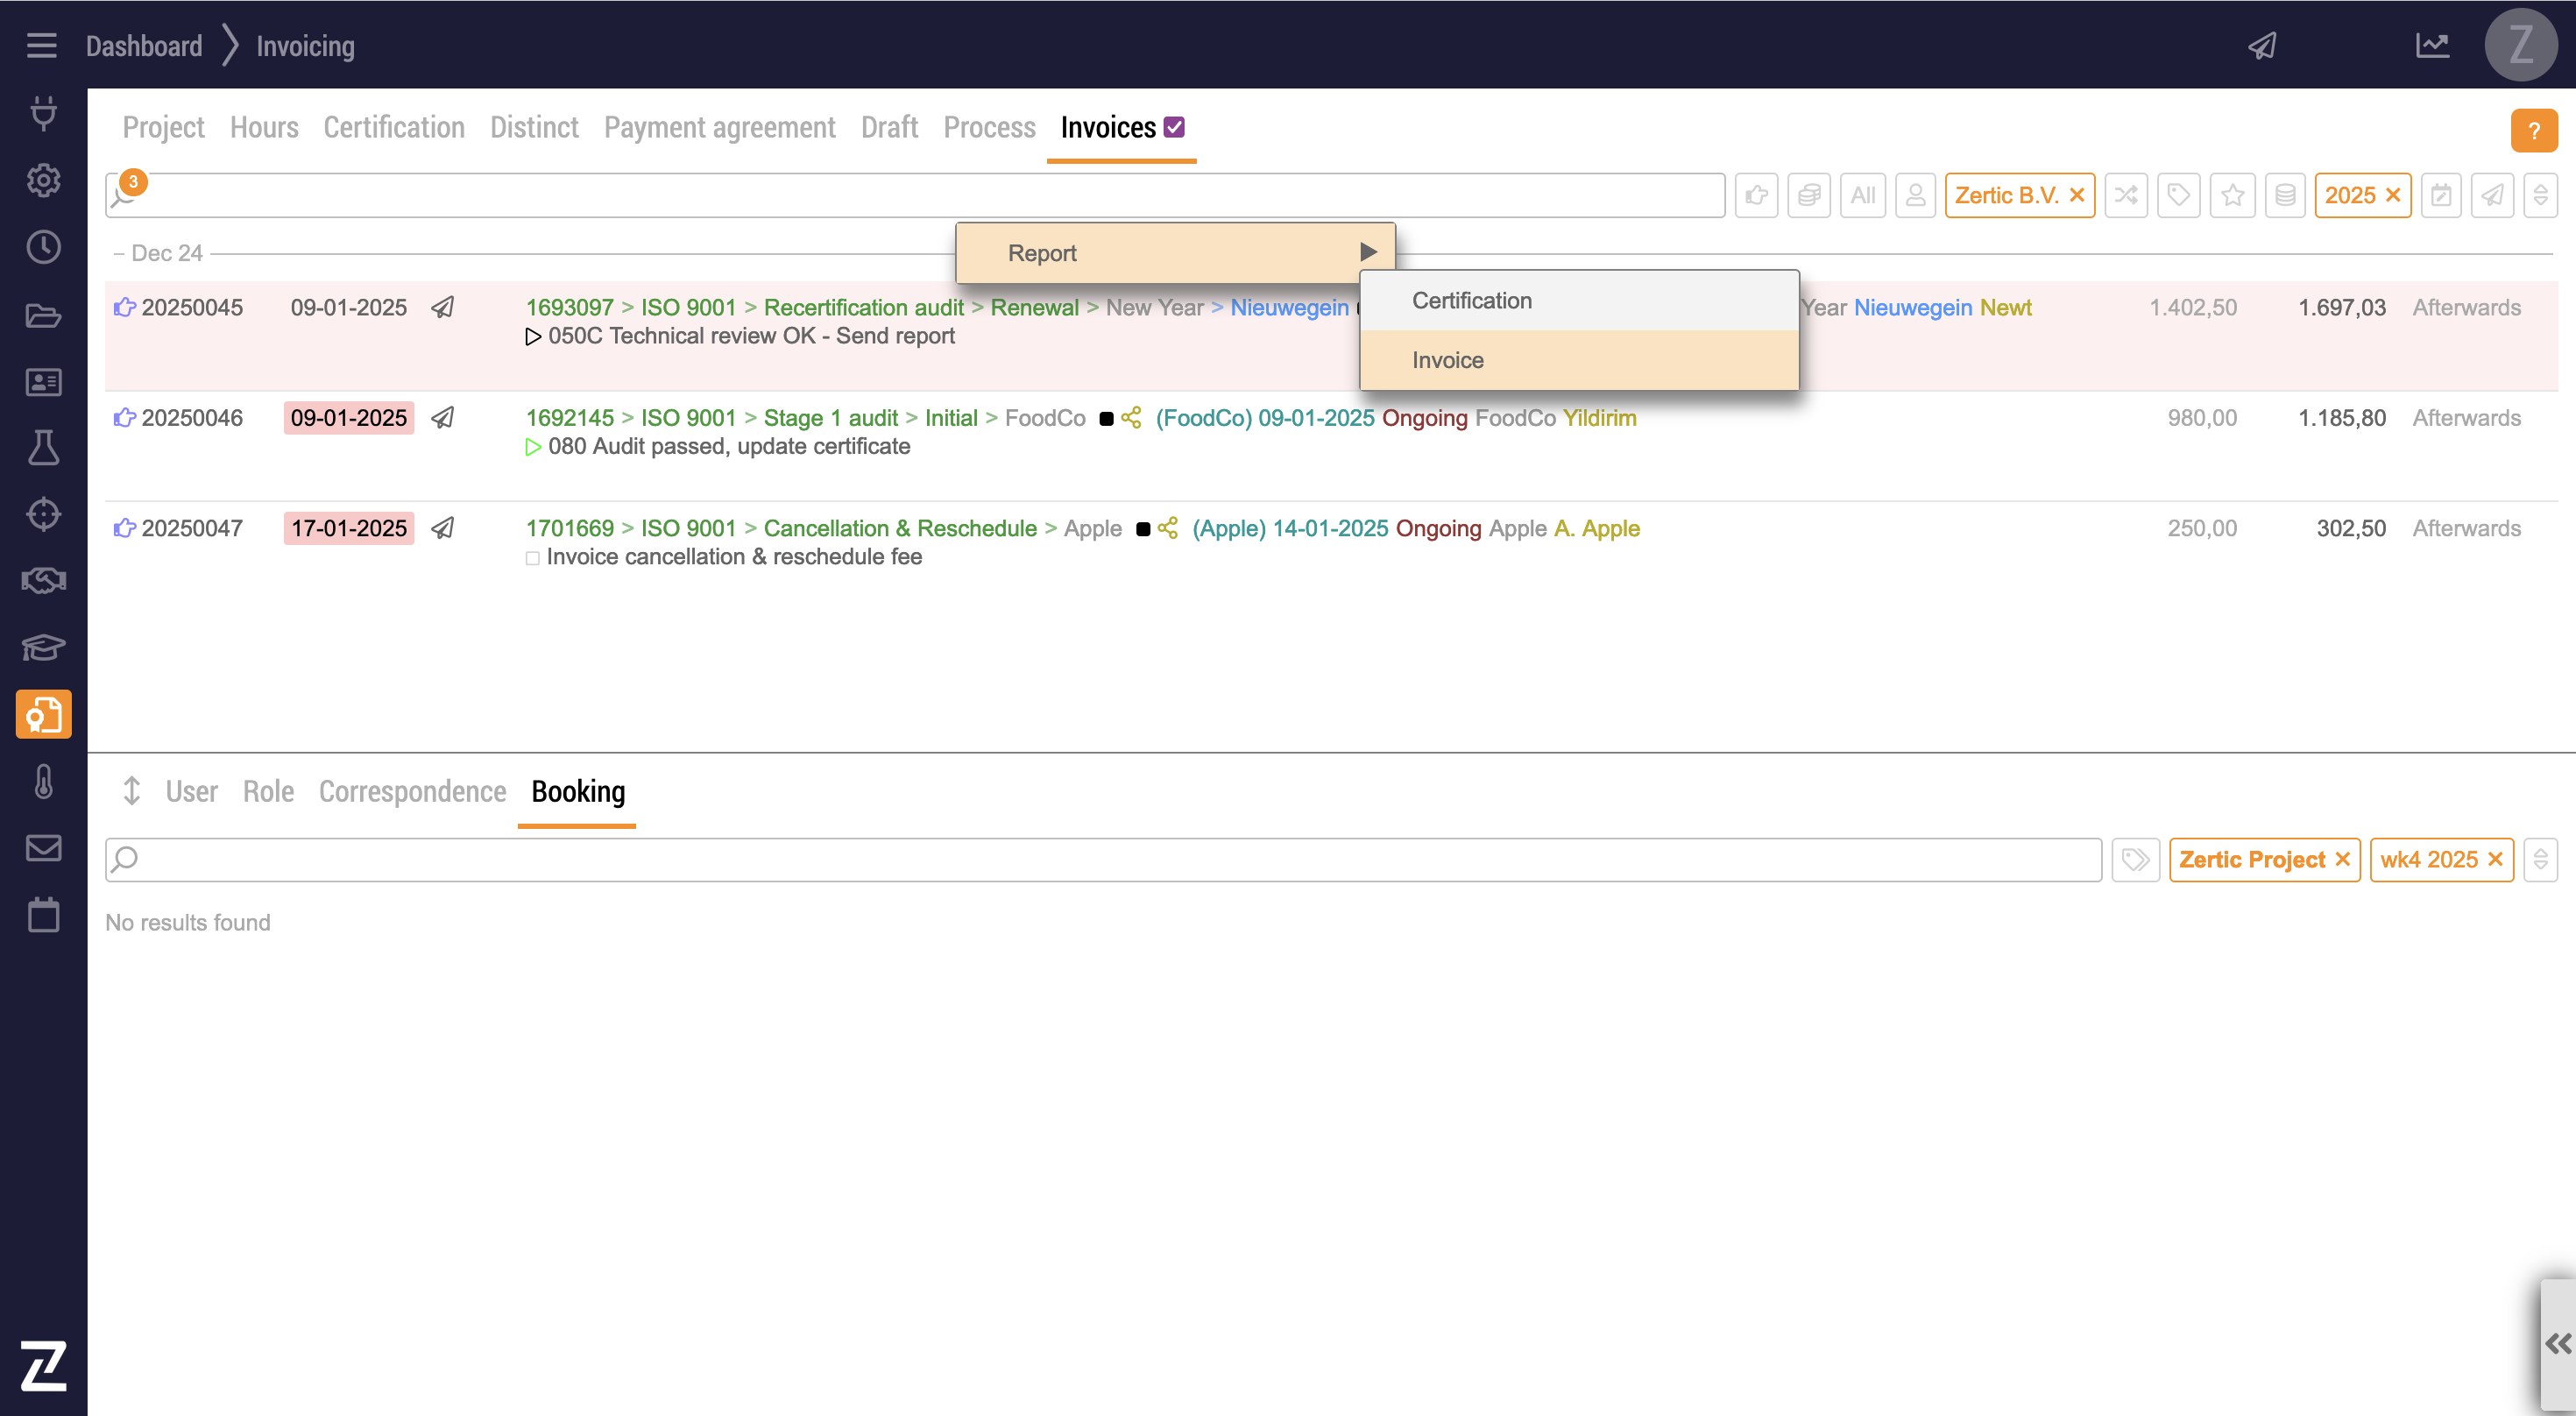Click the shuffle icon in filter toolbar
Screen dimensions: 2576x1416
2126,195
